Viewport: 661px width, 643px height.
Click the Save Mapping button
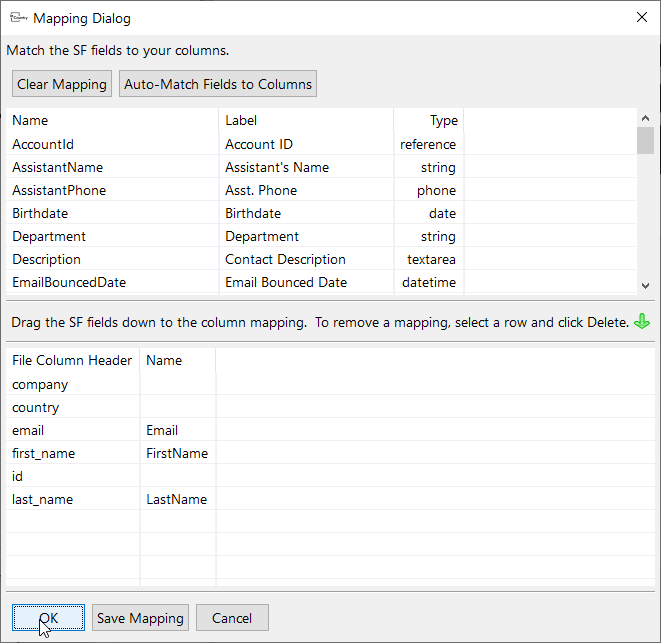(140, 618)
